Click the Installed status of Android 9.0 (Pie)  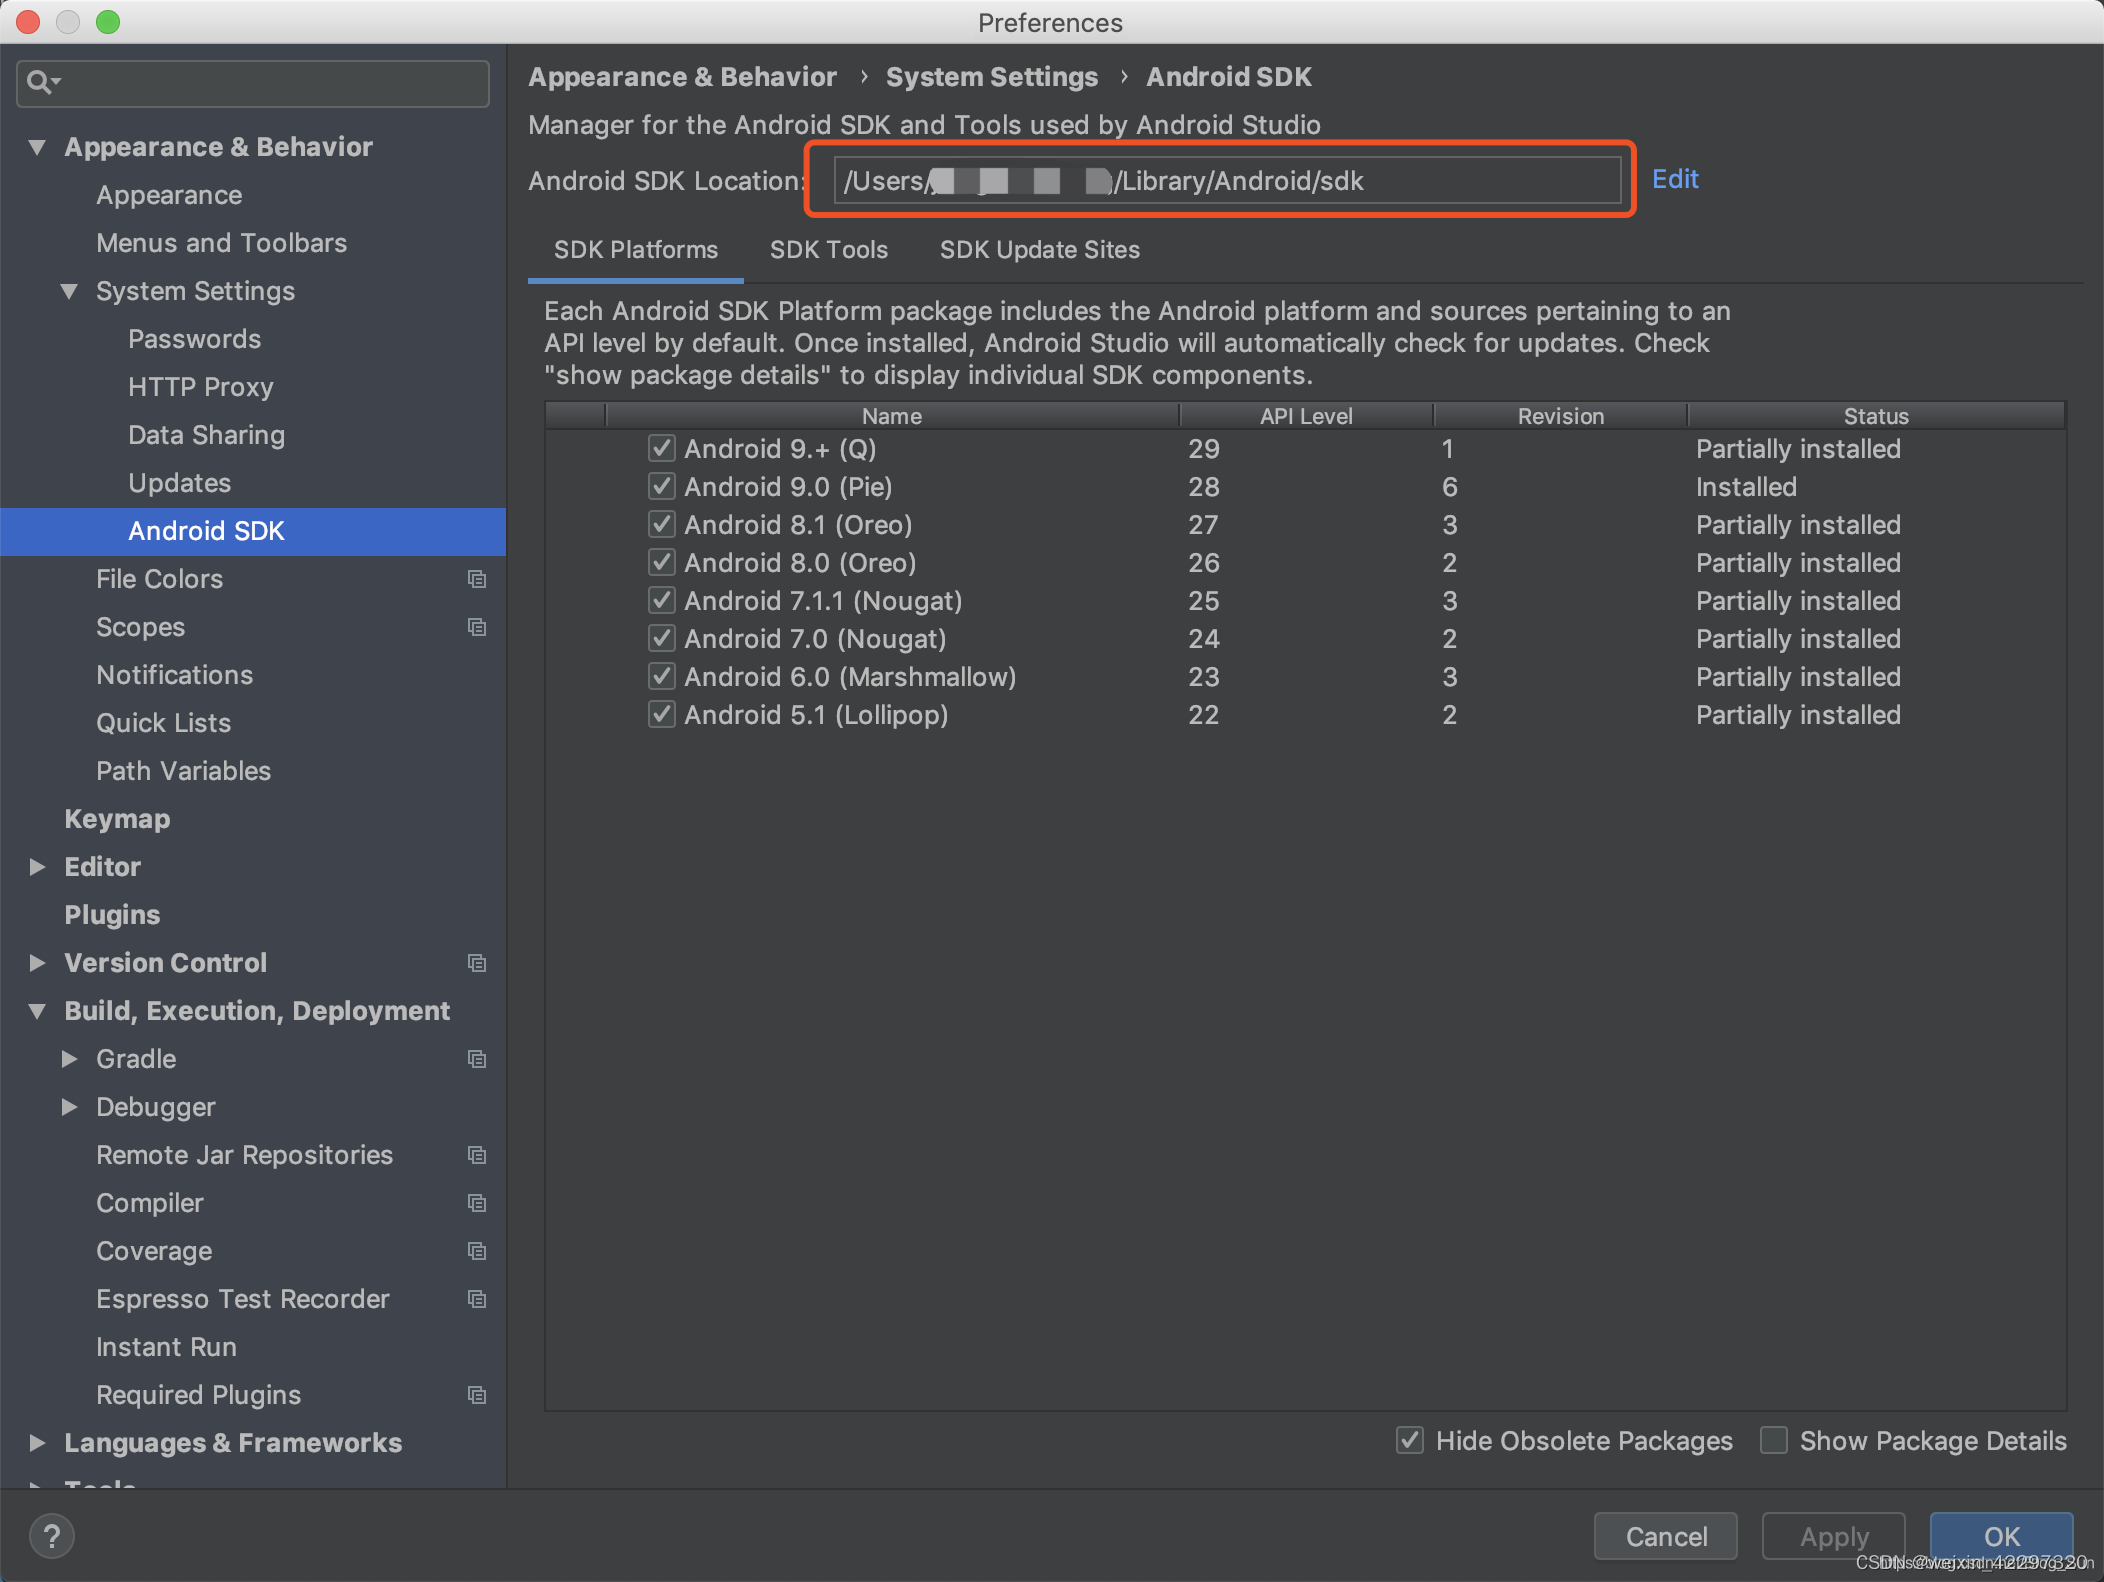tap(1746, 487)
